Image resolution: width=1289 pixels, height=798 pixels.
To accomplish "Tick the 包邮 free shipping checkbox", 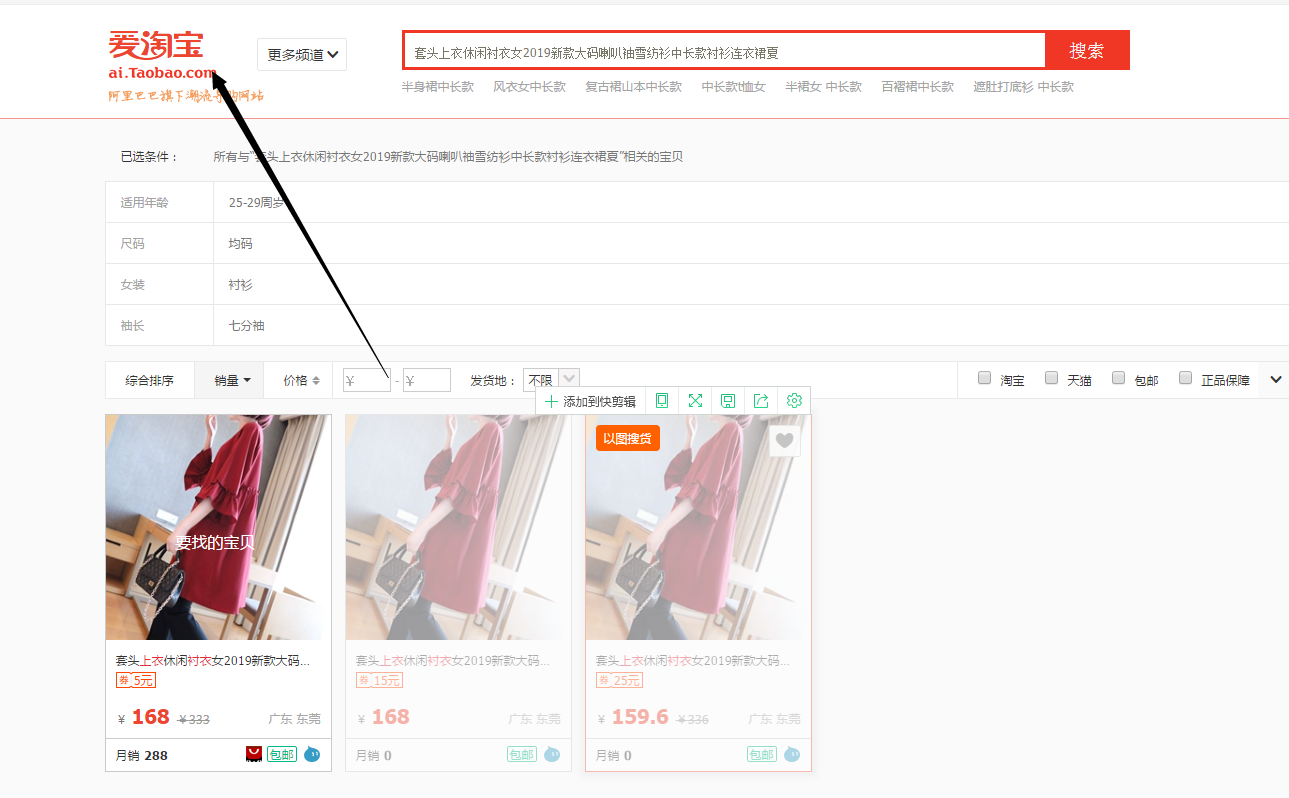I will 1118,378.
